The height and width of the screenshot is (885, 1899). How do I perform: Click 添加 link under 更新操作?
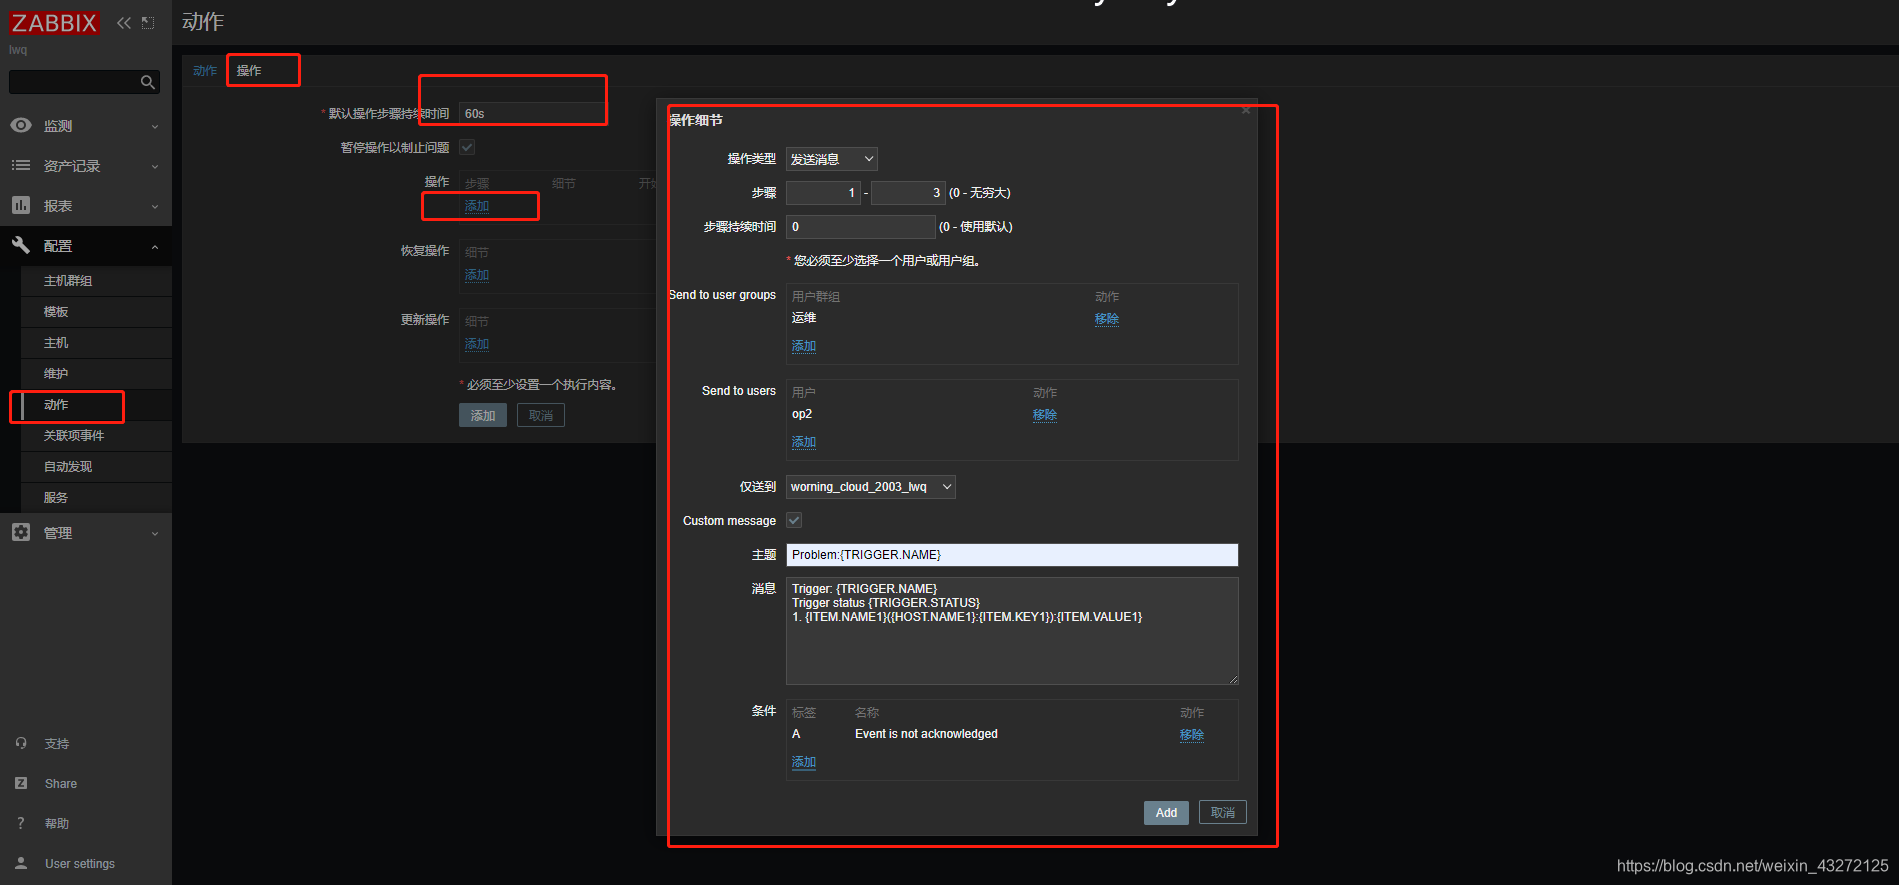coord(477,344)
